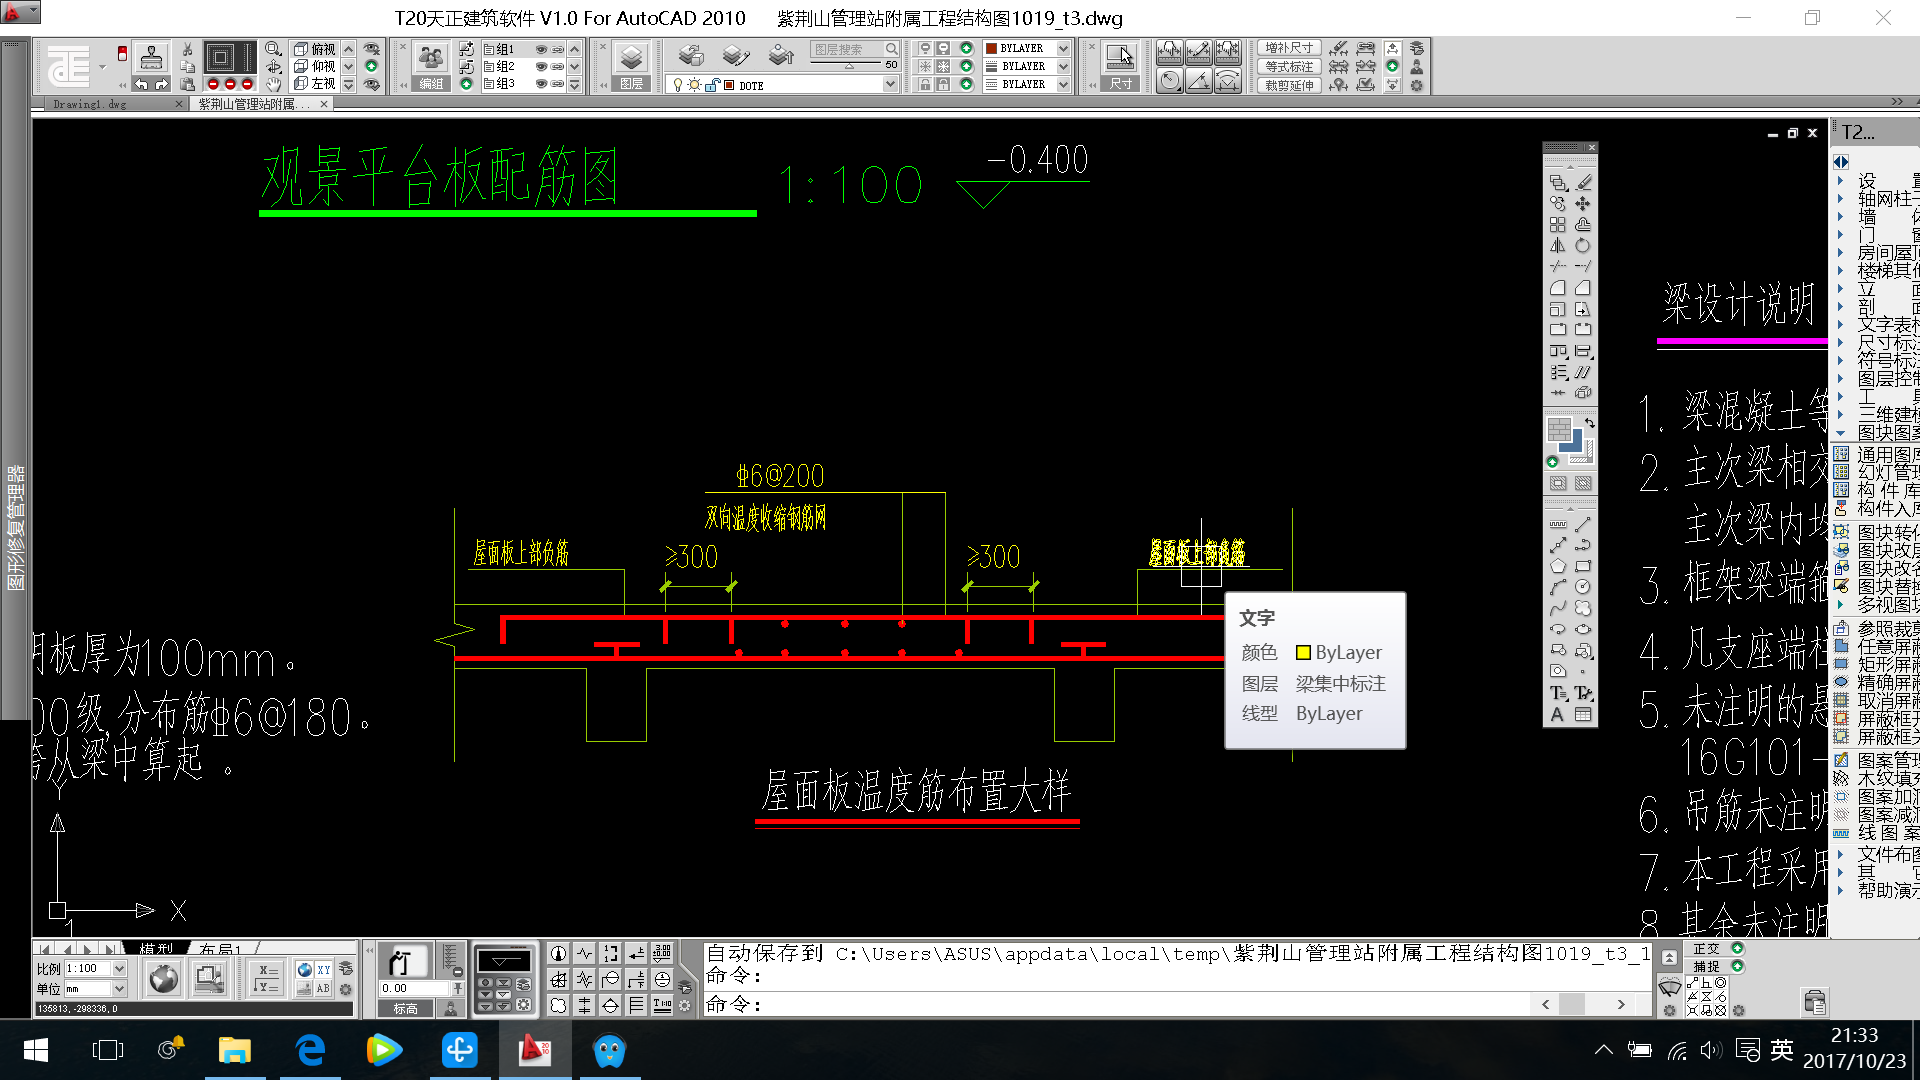This screenshot has height=1080, width=1920.
Task: Click the table tool in floating toolbar
Action: tap(1583, 715)
